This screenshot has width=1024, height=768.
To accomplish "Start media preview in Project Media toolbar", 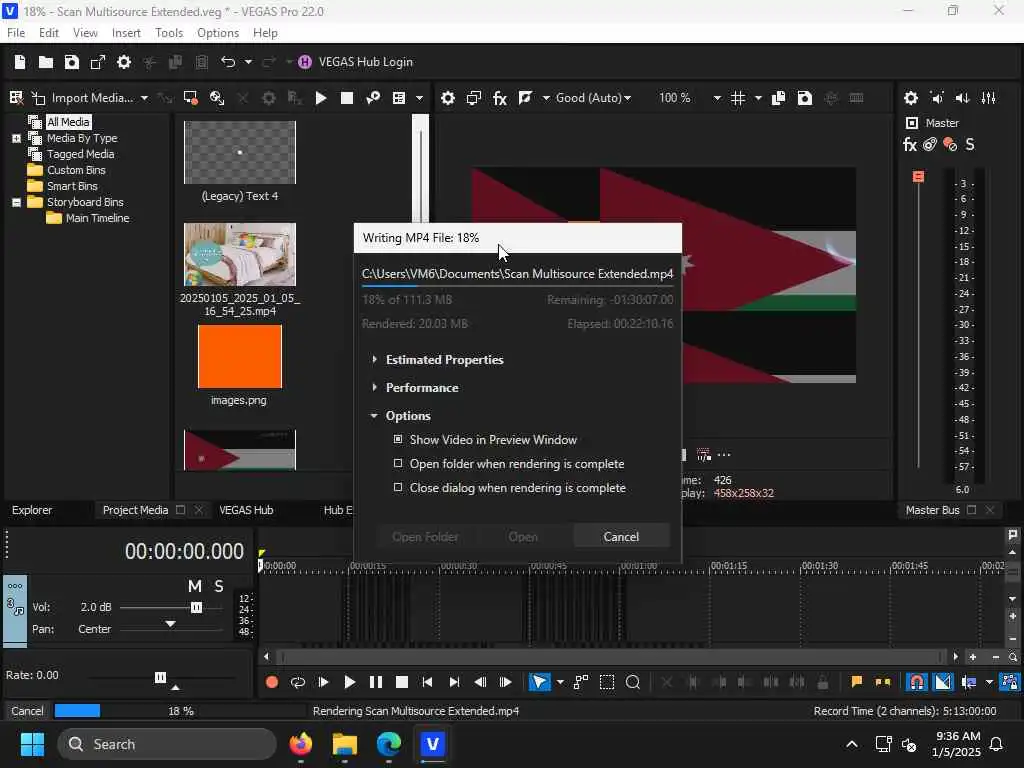I will click(x=321, y=98).
